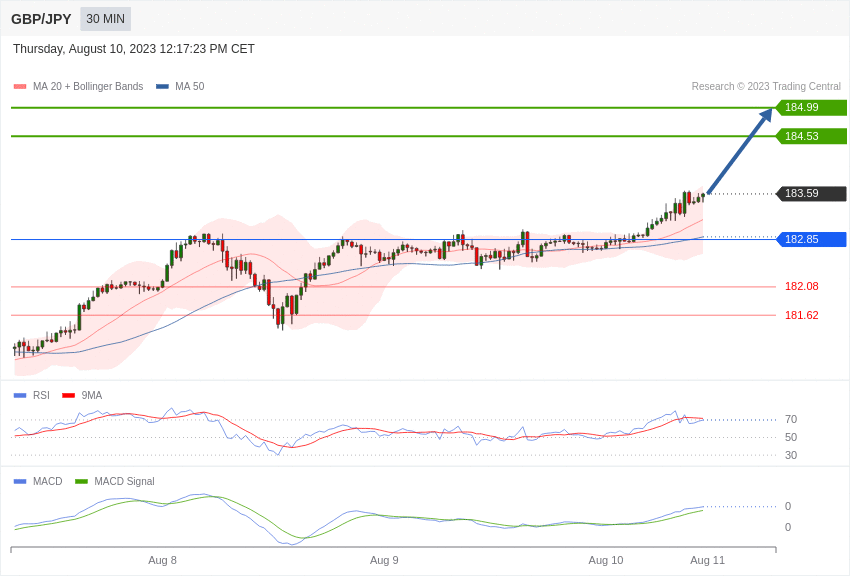
Task: Click the Research Trading Central copyright text
Action: [x=766, y=87]
